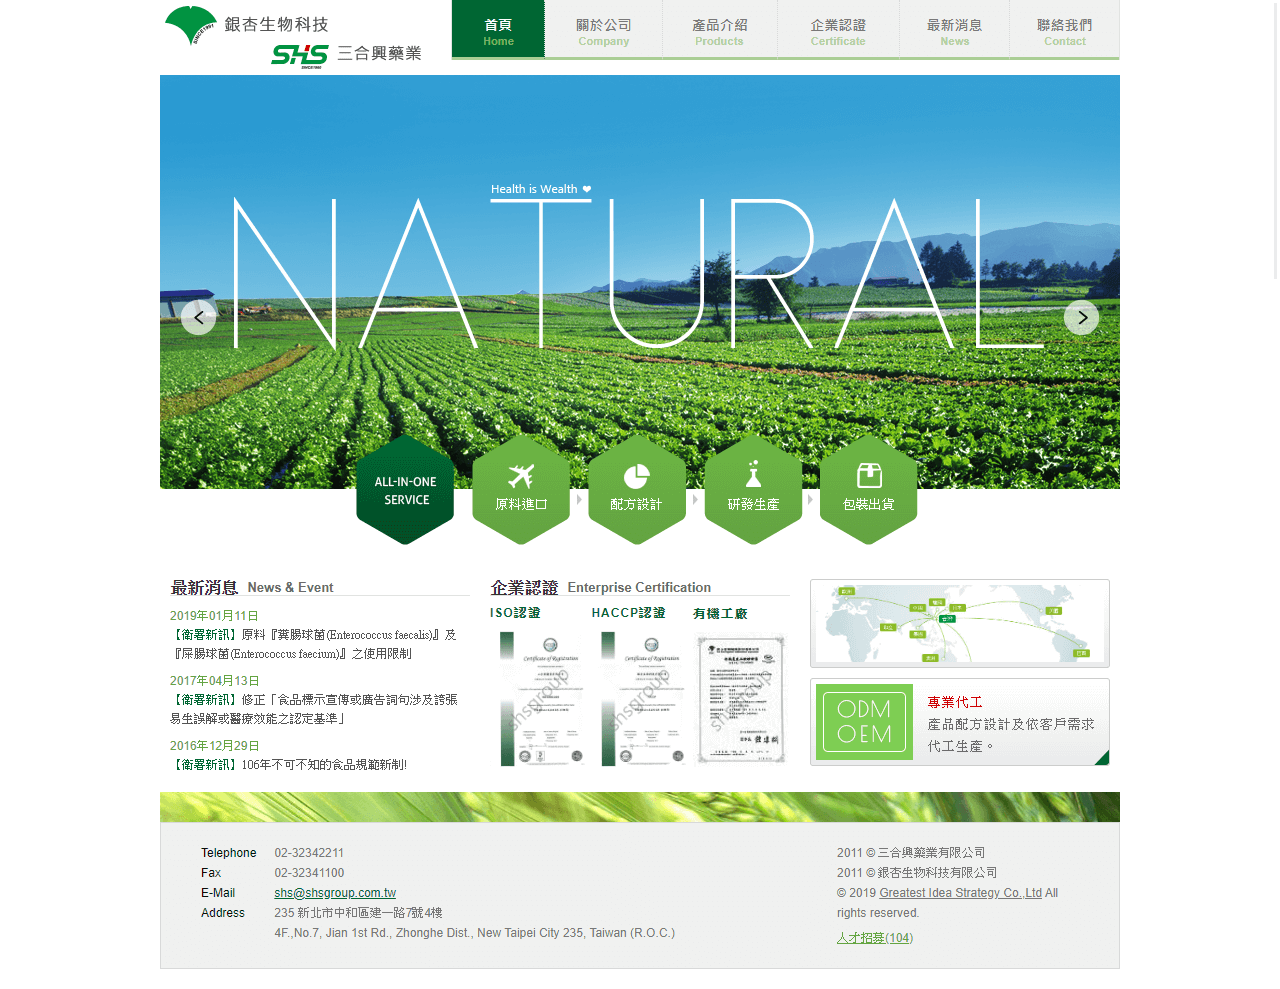1280x989 pixels.
Task: Select the pie chart 配方設計 hexagon
Action: (x=637, y=490)
